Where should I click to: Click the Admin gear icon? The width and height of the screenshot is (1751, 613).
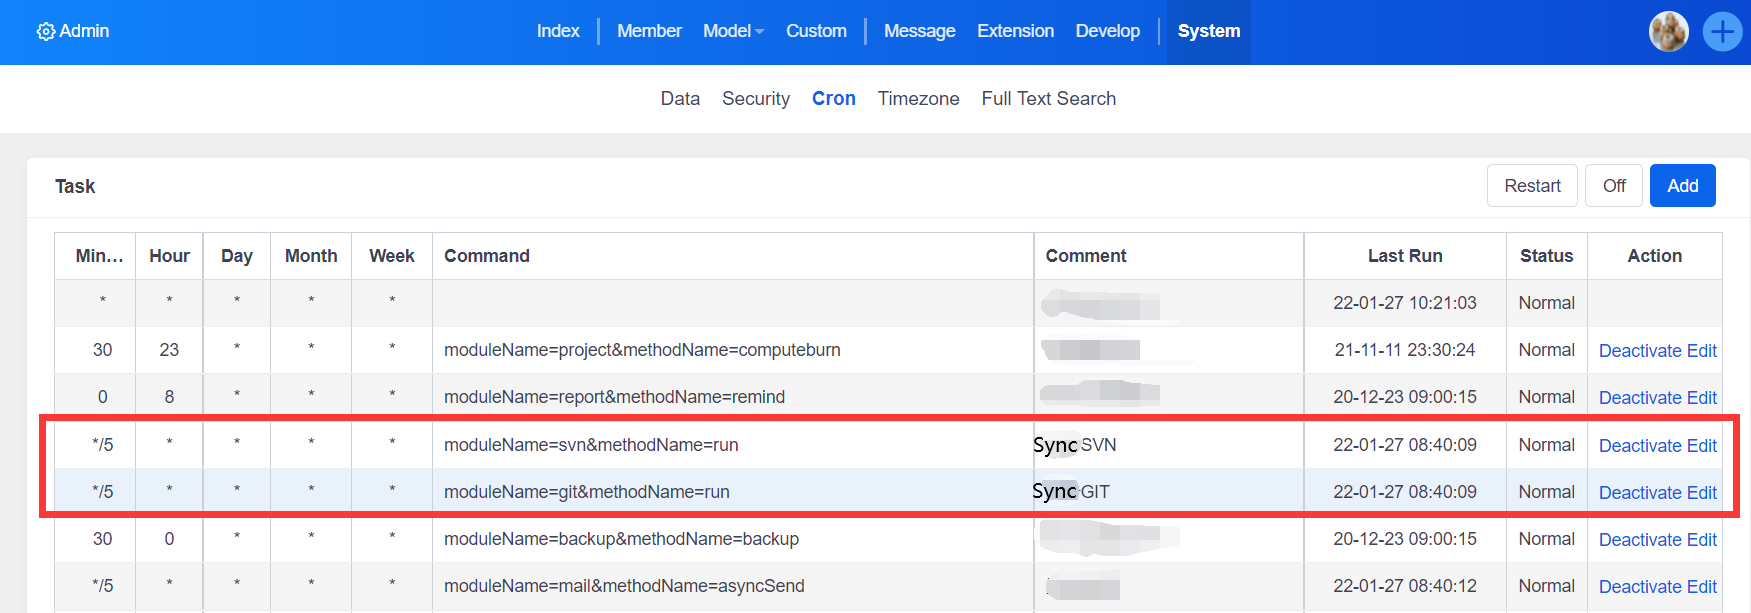(45, 32)
